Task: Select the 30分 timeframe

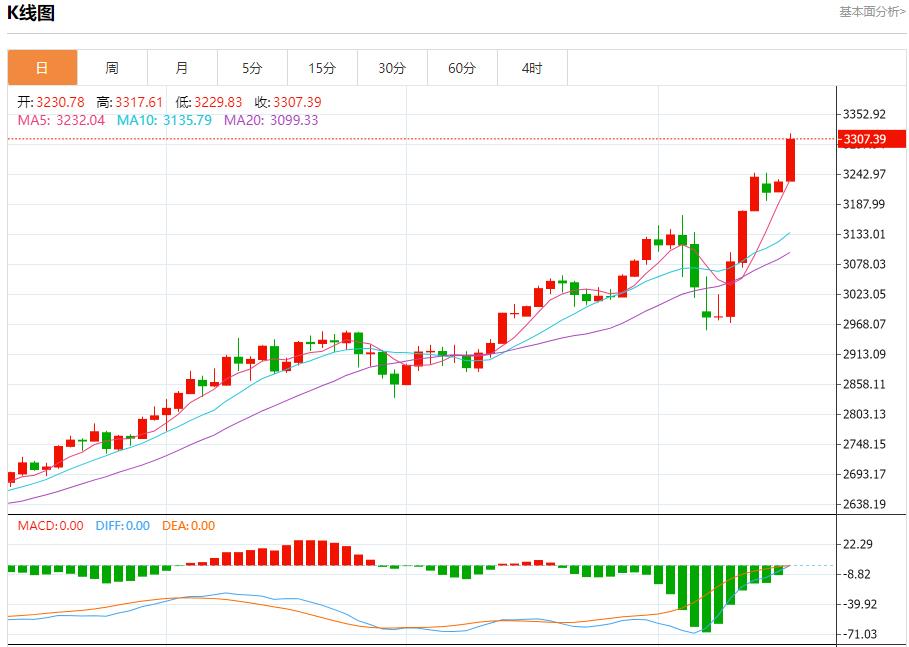Action: [x=392, y=68]
